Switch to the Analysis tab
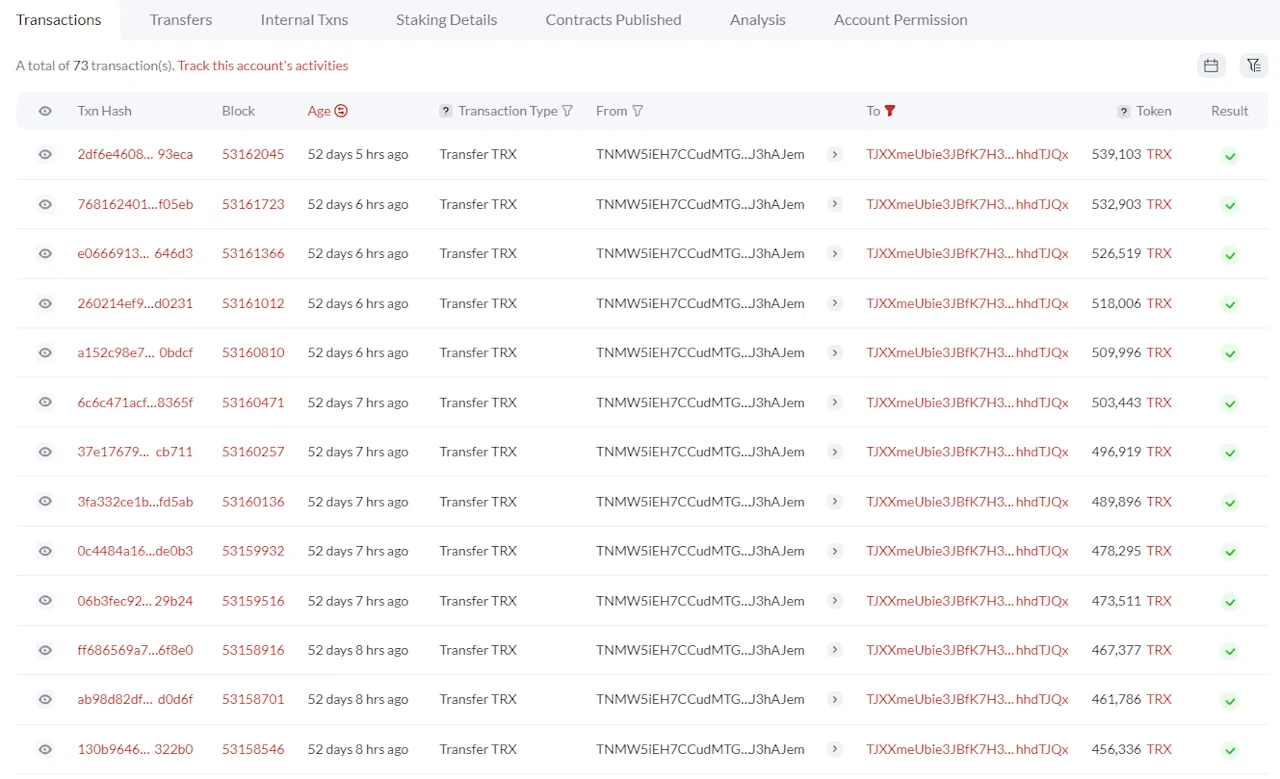The image size is (1280, 779). pos(758,20)
